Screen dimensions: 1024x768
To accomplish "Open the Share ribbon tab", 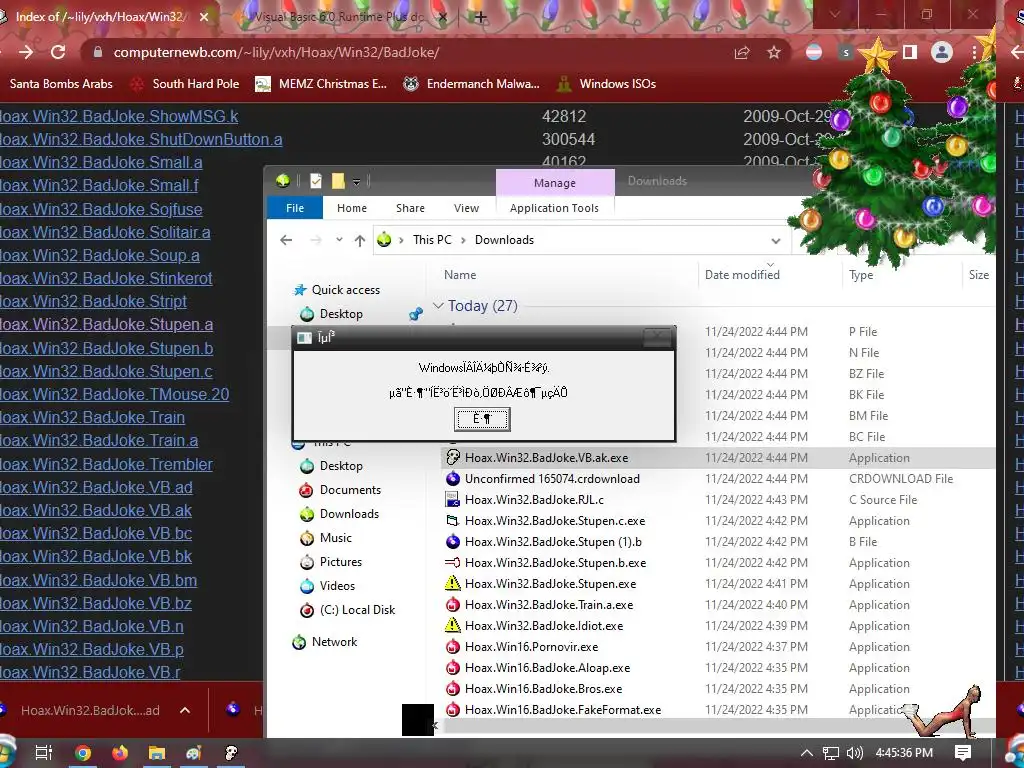I will pos(410,208).
